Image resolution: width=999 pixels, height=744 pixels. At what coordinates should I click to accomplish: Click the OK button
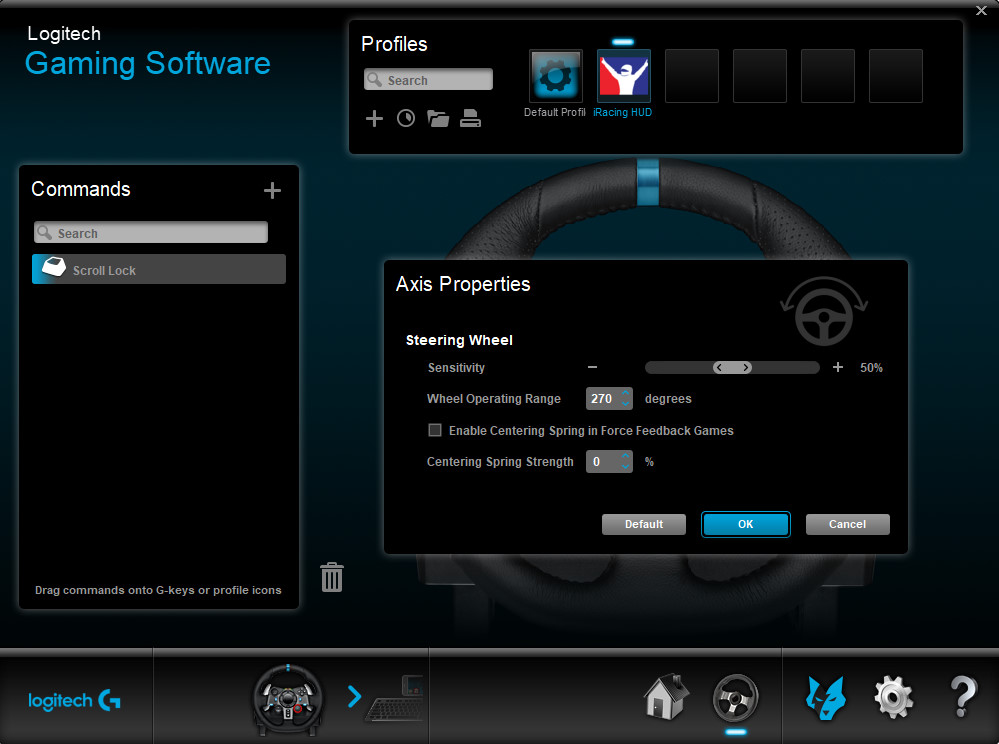point(746,524)
